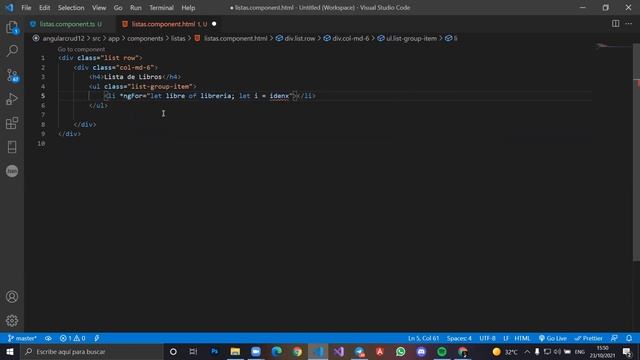
Task: Click the eye watch icon in status bar
Action: tap(48, 338)
